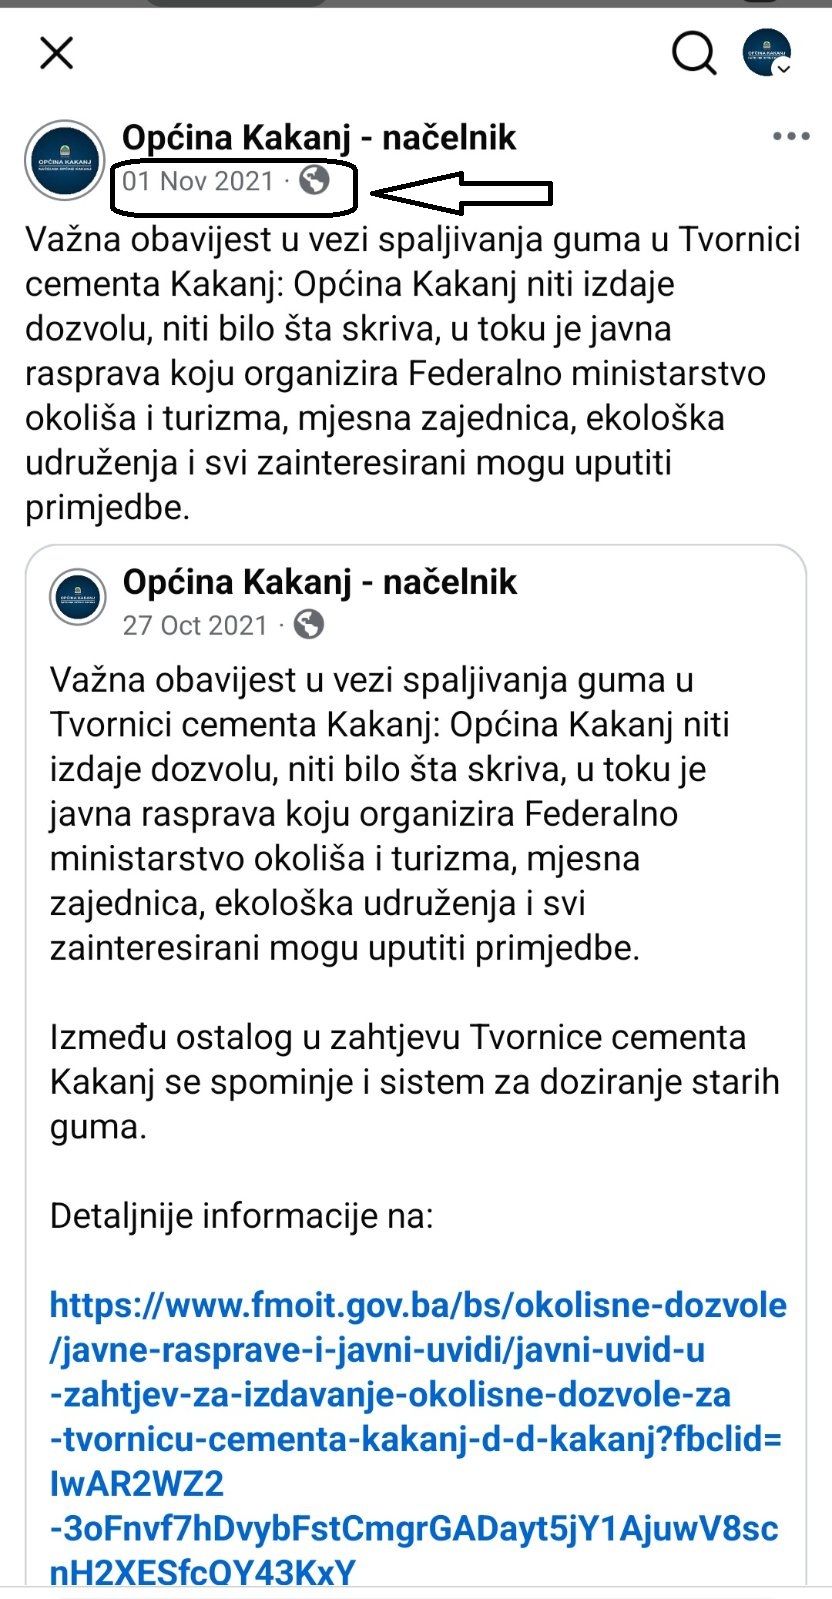Tap the globe audience icon beside 01 Nov 2021

pyautogui.click(x=315, y=180)
